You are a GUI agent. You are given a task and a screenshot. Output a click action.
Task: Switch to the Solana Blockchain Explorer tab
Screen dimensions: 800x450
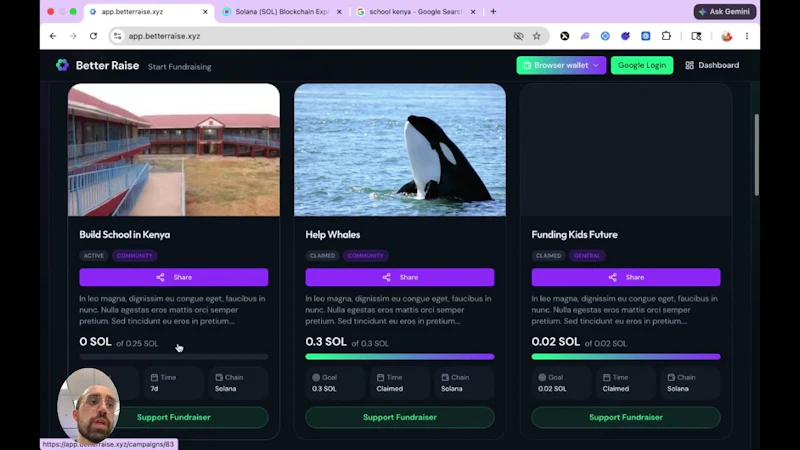coord(282,11)
